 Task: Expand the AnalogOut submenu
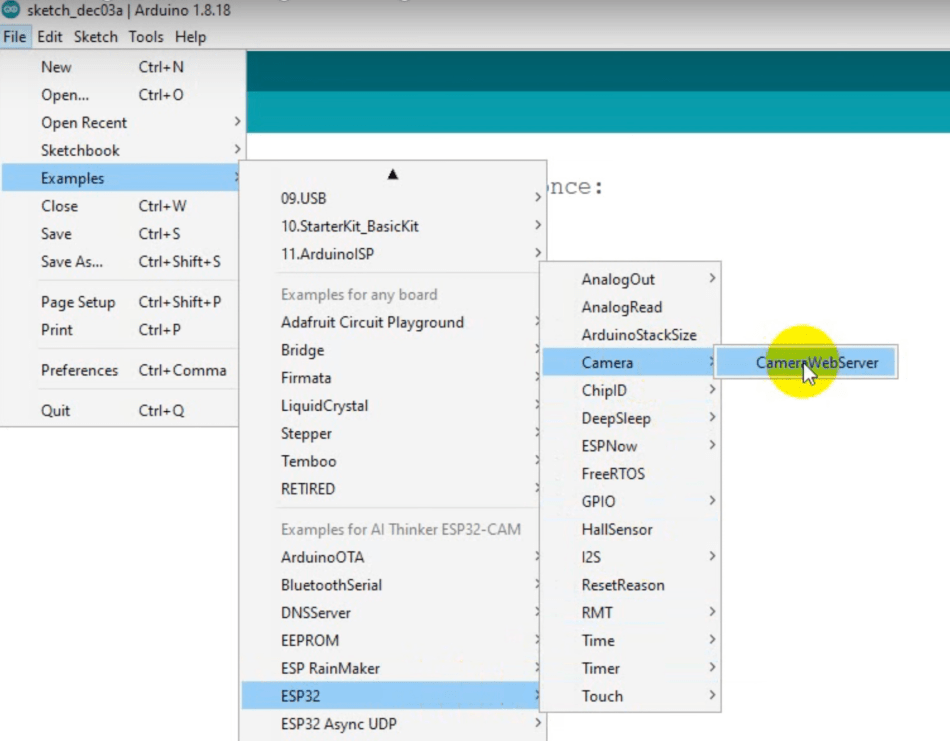(630, 279)
